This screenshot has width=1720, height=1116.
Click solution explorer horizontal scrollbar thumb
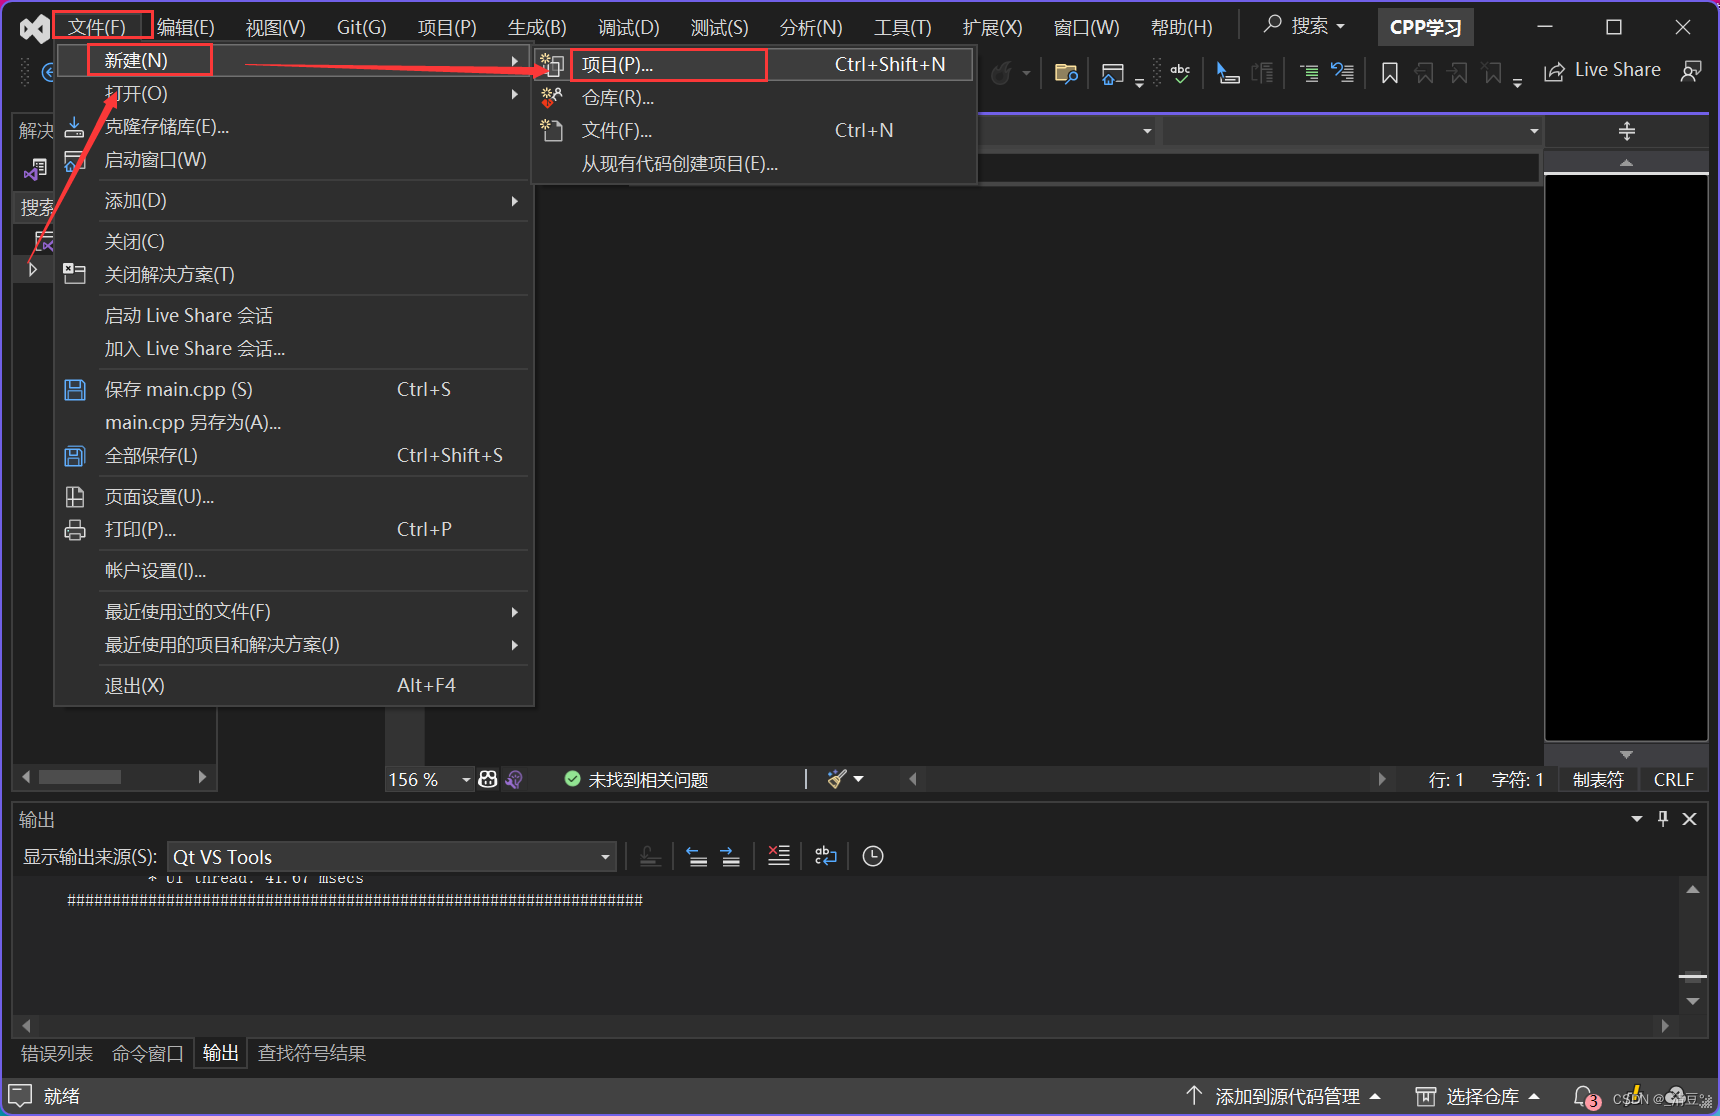[80, 777]
